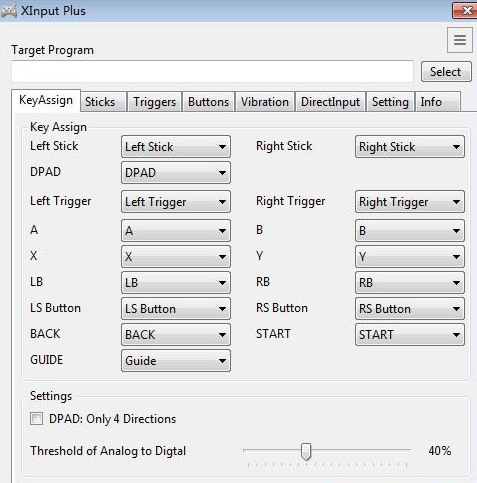Expand the START assignment dropdown
Viewport: 477px width, 483px height.
(410, 334)
